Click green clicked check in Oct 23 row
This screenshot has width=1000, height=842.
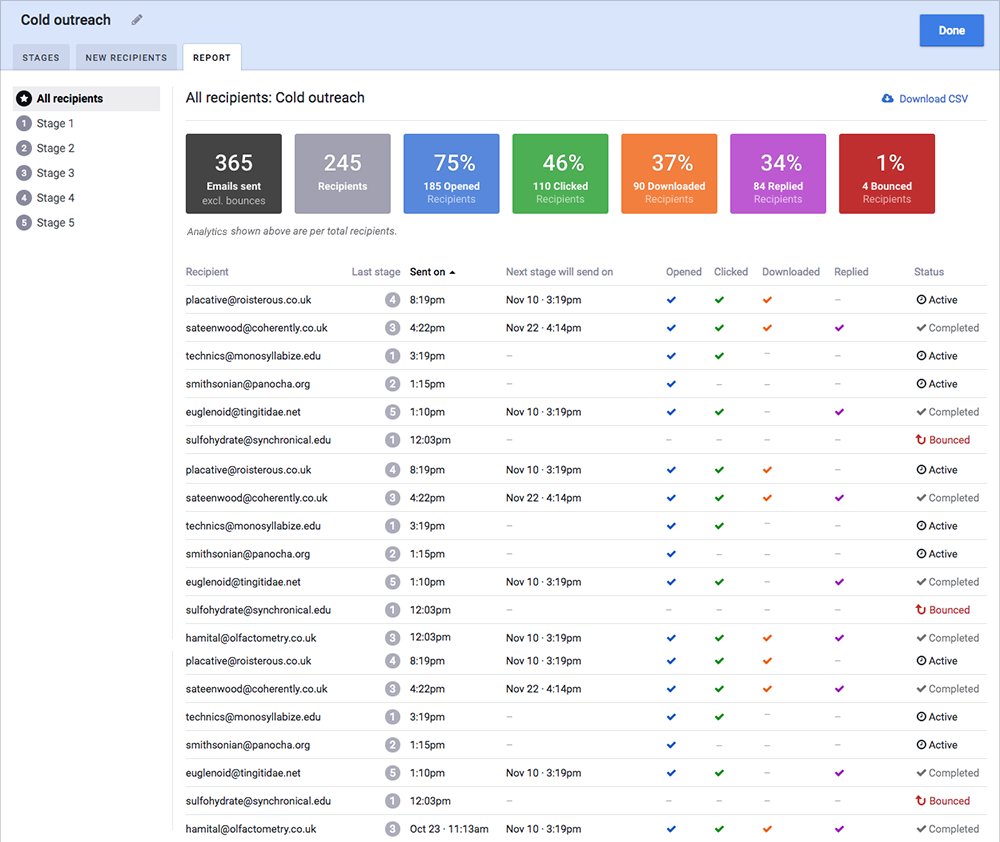(719, 829)
